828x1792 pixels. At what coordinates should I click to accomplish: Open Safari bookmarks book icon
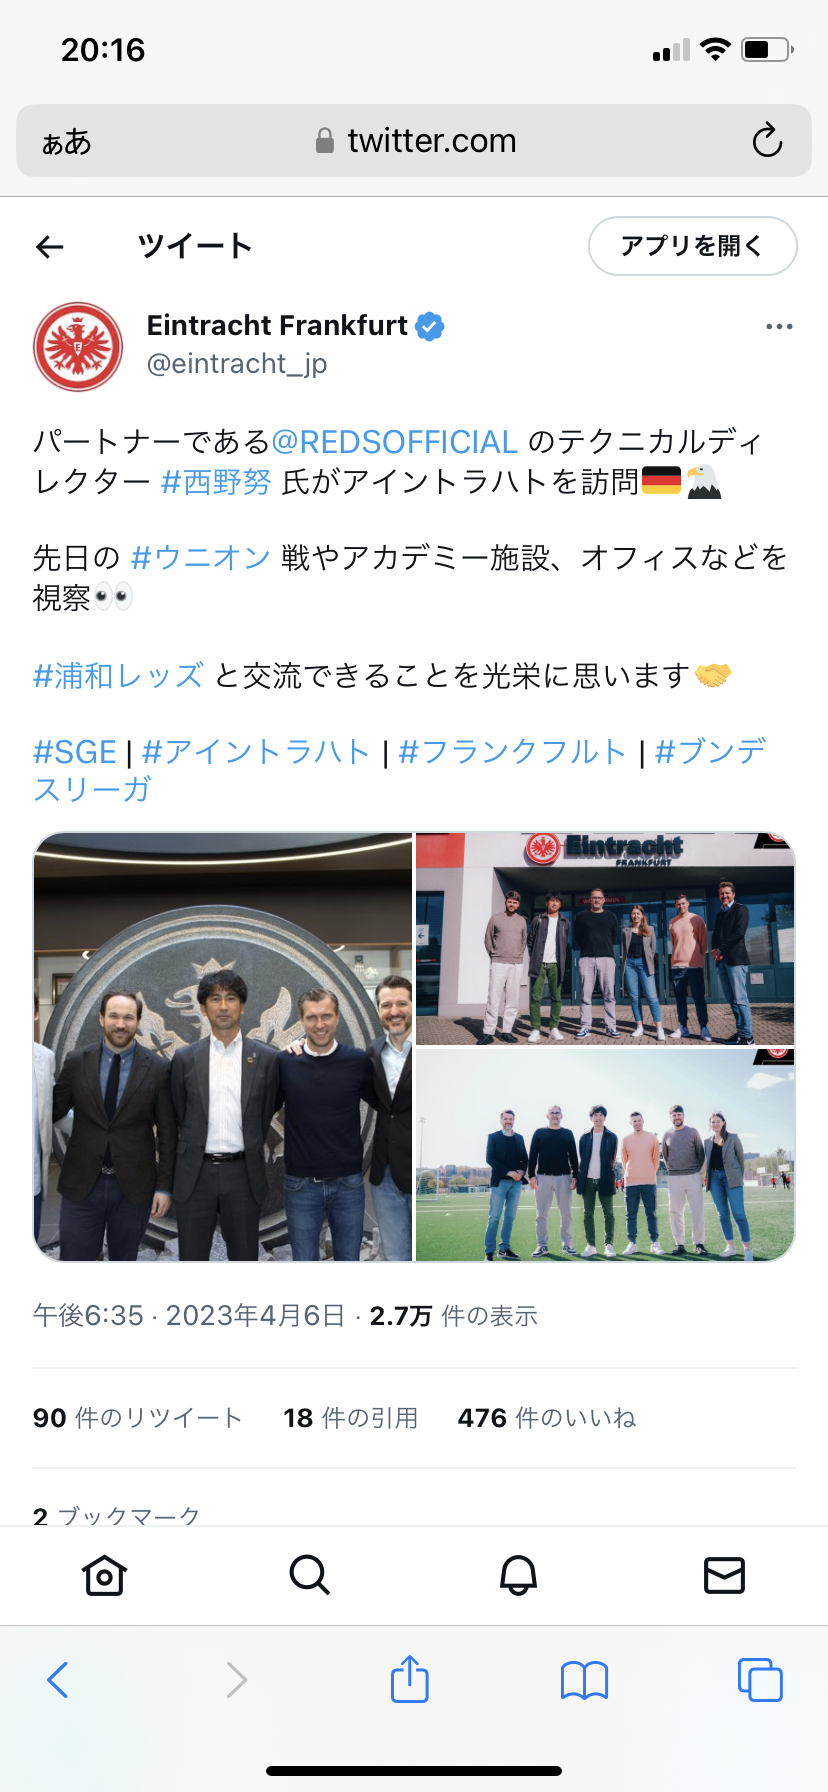click(x=585, y=1680)
